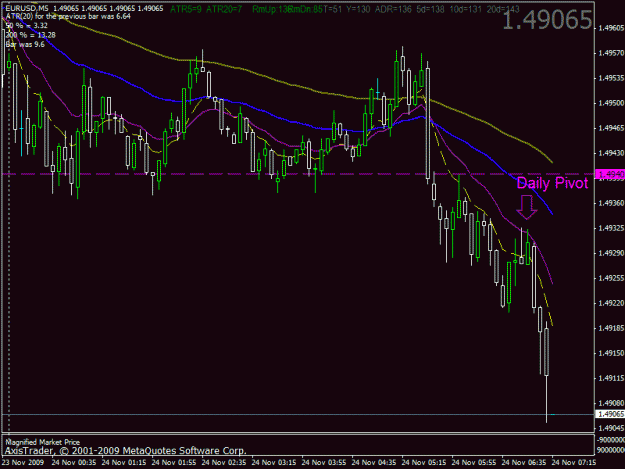Viewport: 625px width, 469px height.
Task: Select 'ATR(20) for the previous bar was 6.64' line
Action: click(68, 16)
